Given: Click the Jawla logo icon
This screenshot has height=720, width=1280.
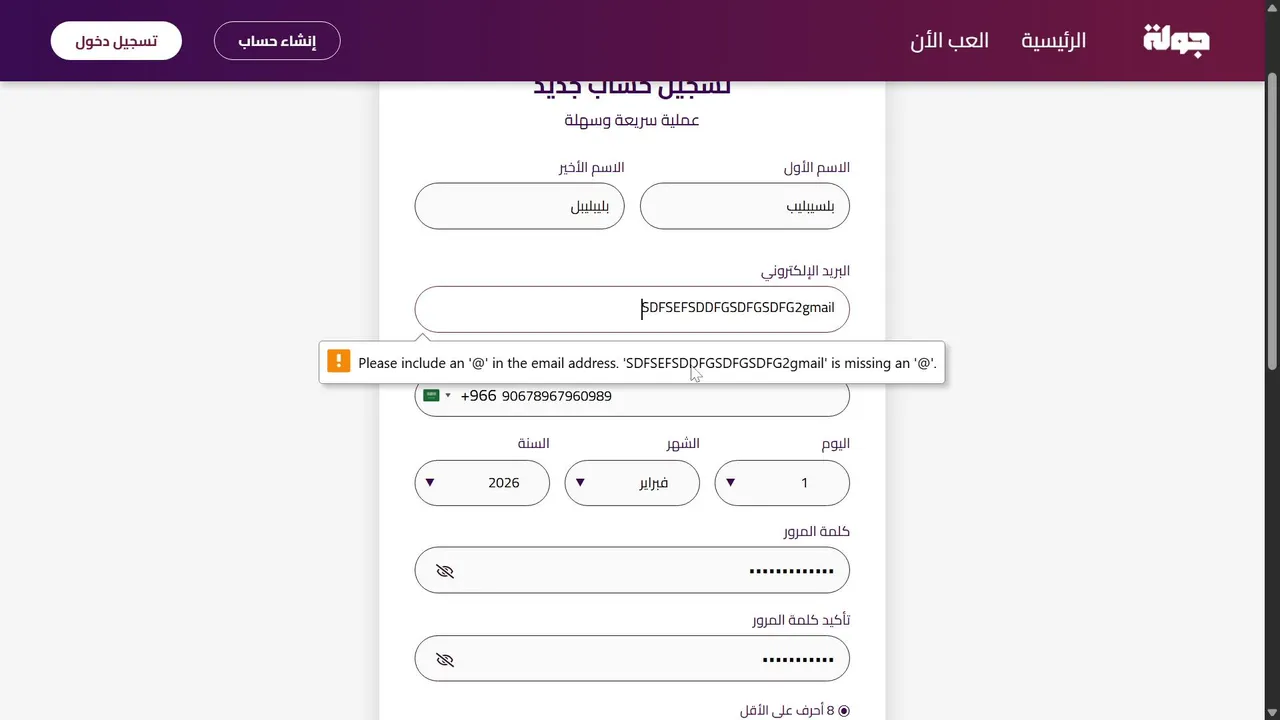Looking at the screenshot, I should click(1176, 40).
